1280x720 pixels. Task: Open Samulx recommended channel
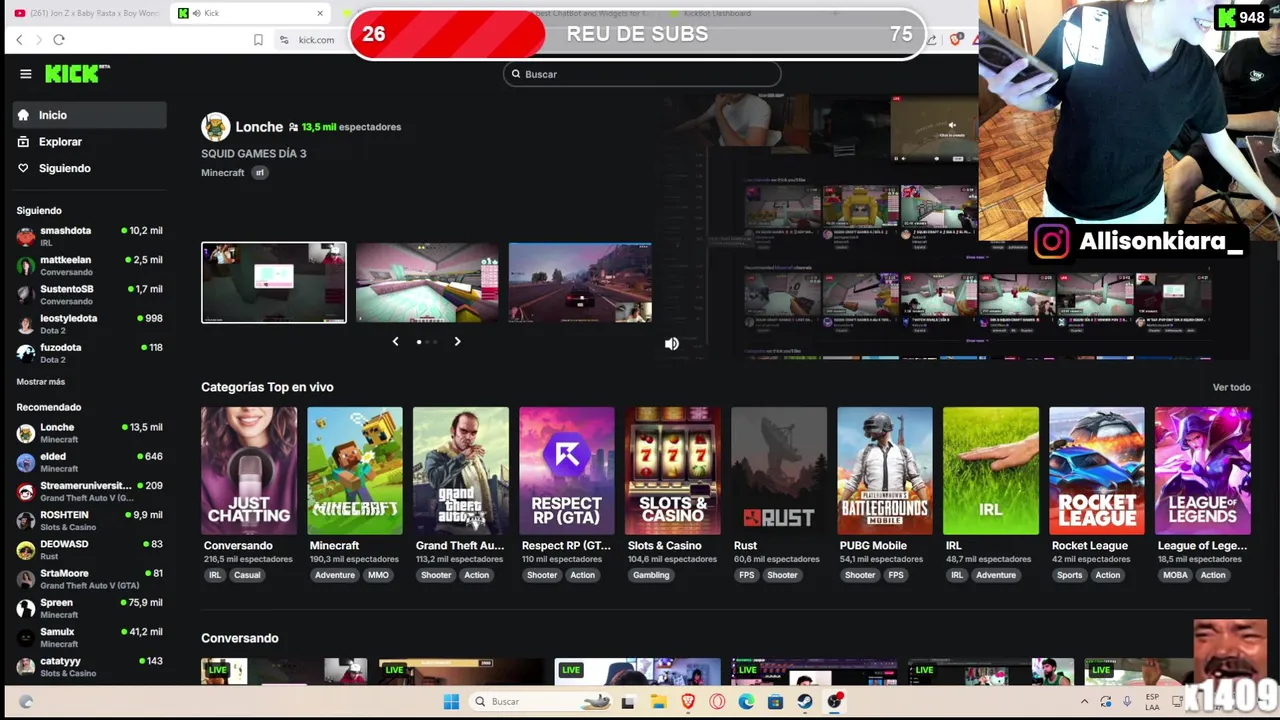[x=90, y=637]
